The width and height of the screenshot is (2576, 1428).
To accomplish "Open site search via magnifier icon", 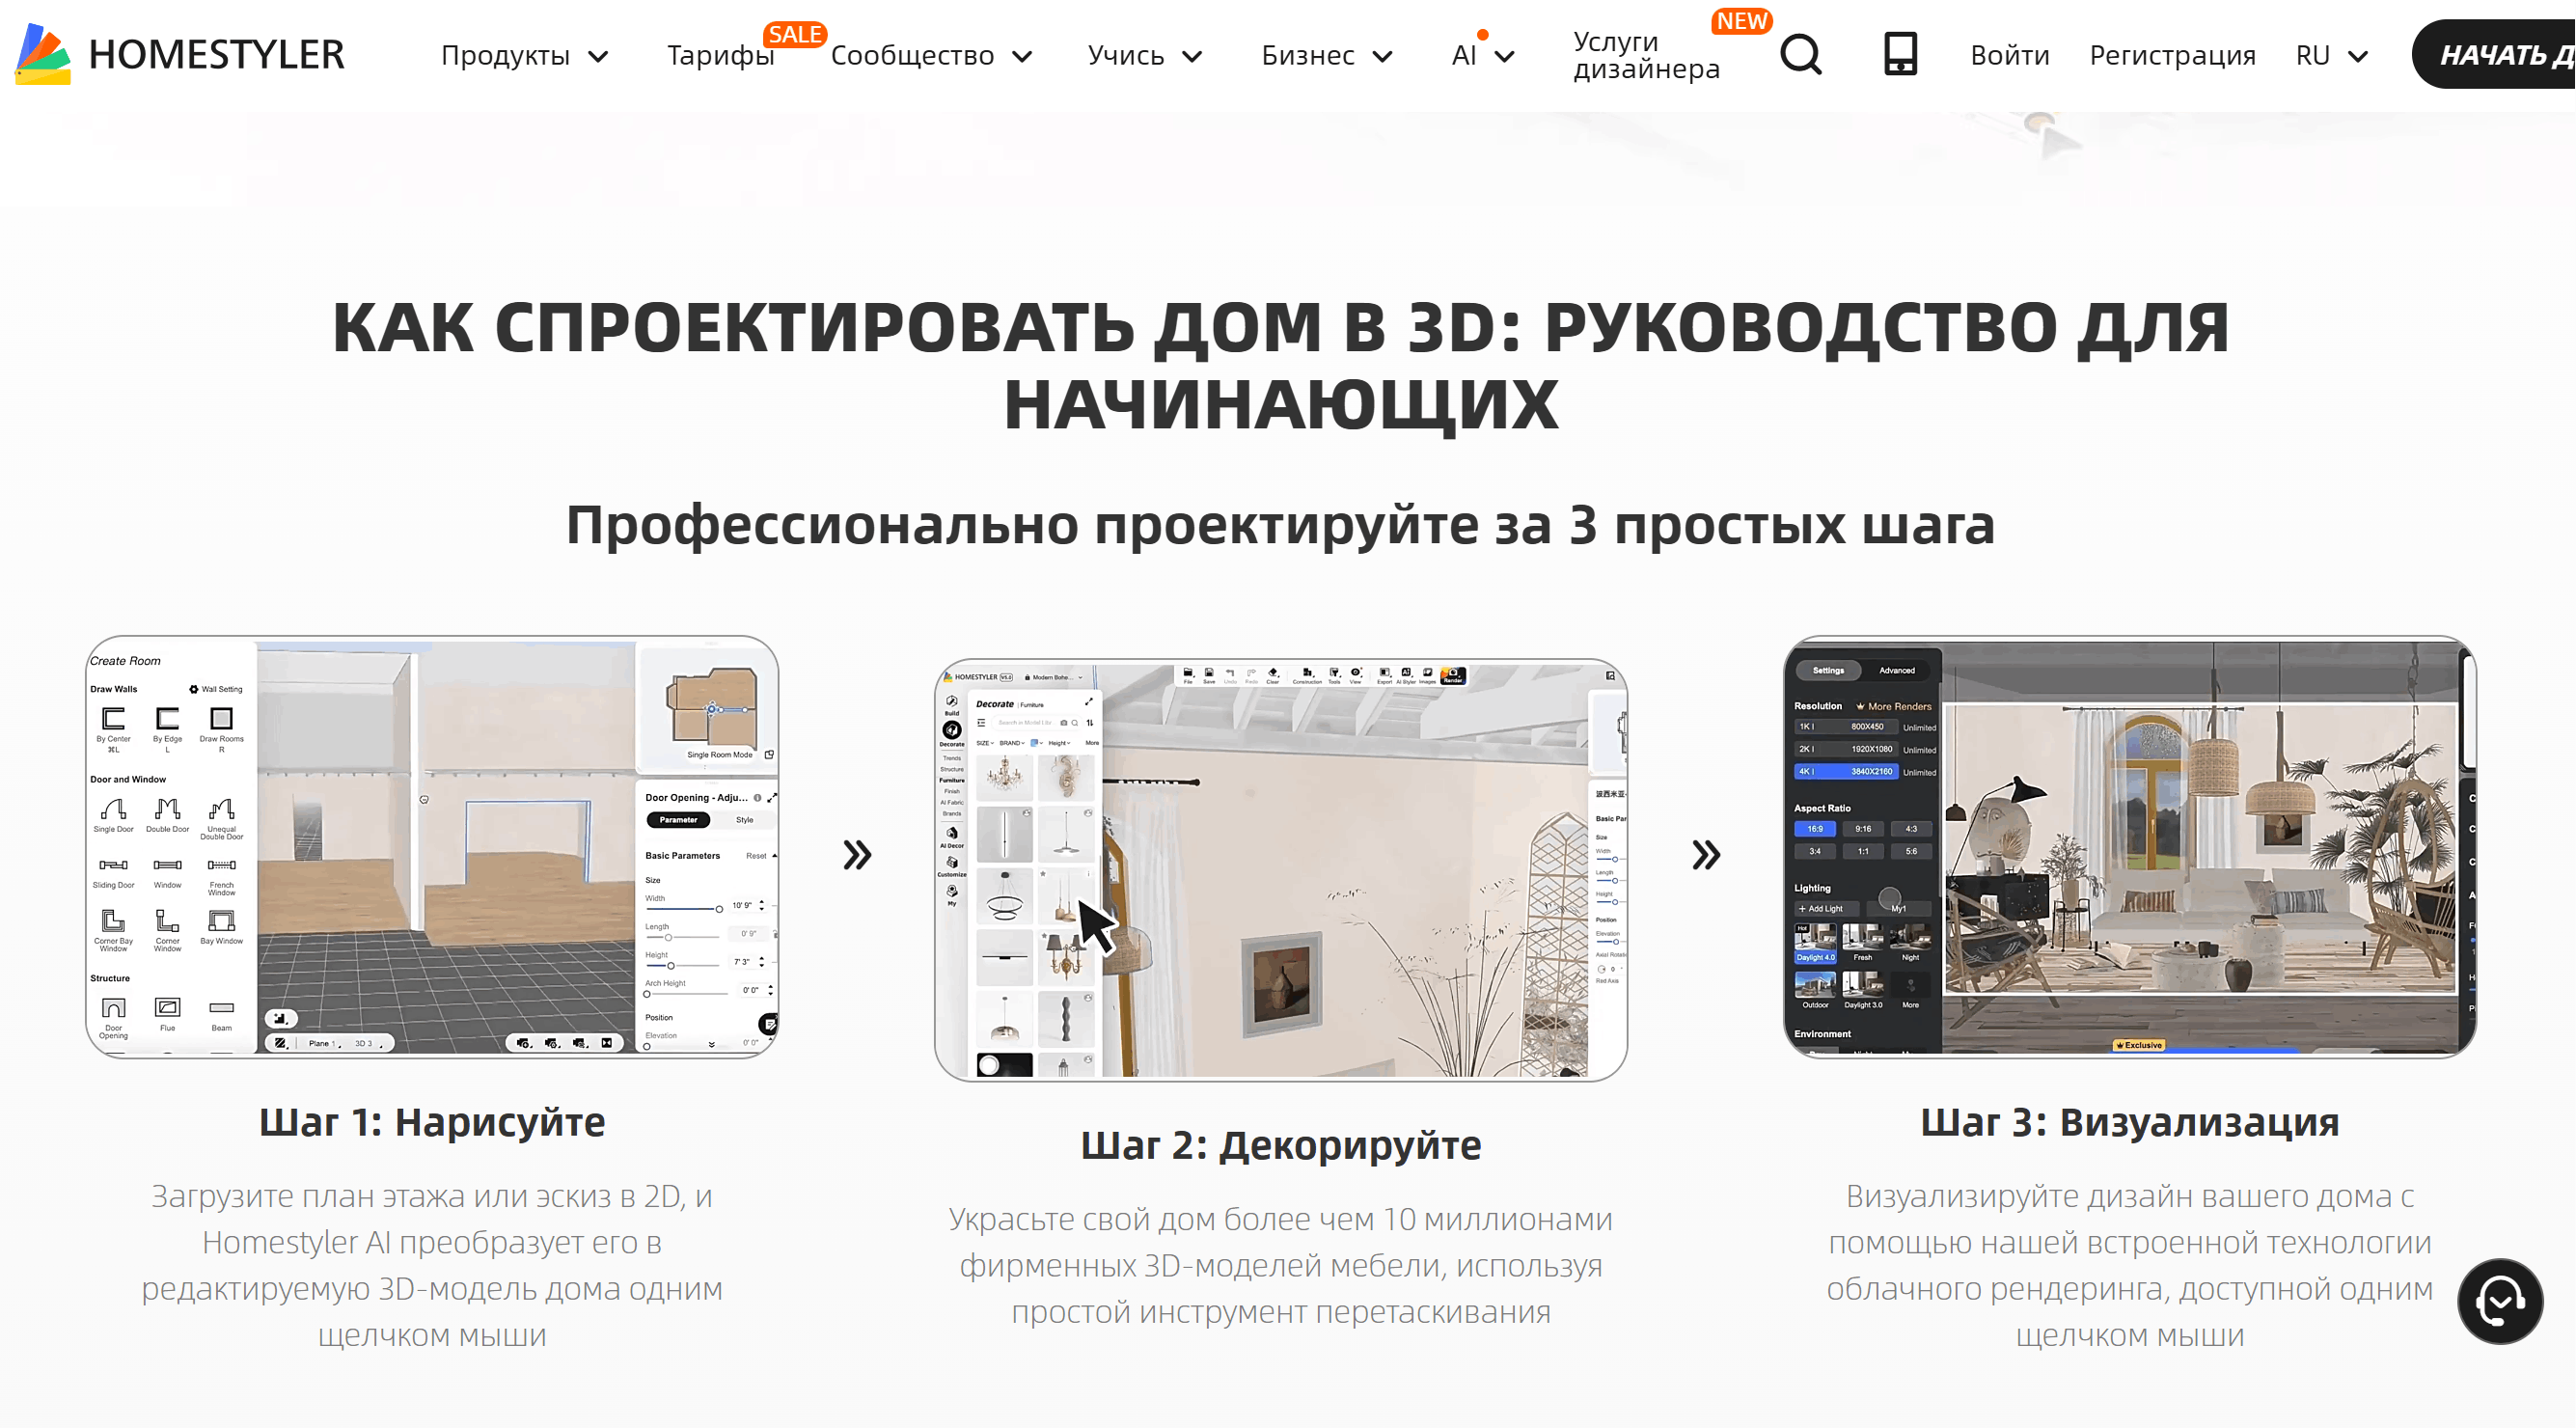I will pos(1800,55).
